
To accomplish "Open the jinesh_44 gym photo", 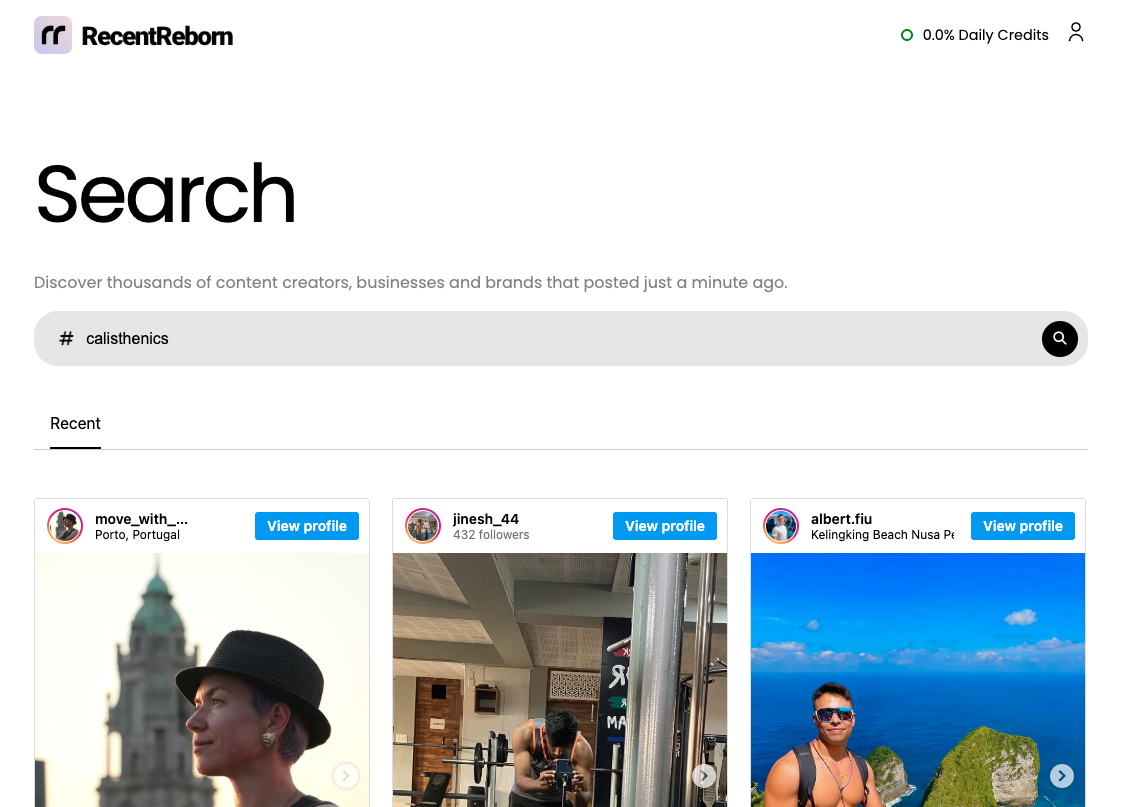I will (560, 680).
